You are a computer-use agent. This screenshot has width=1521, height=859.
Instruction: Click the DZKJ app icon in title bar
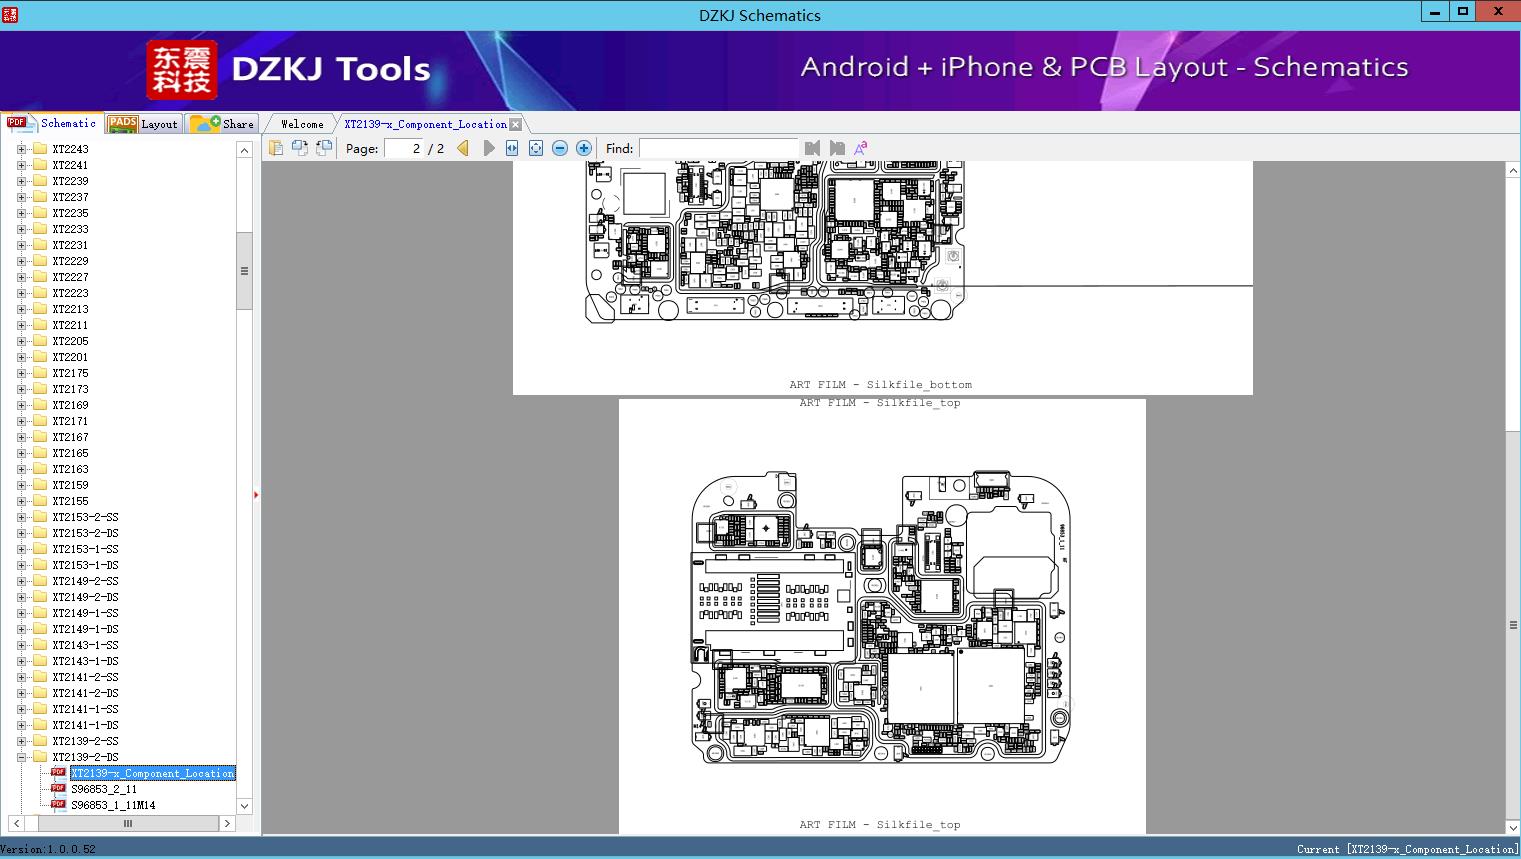tap(11, 14)
